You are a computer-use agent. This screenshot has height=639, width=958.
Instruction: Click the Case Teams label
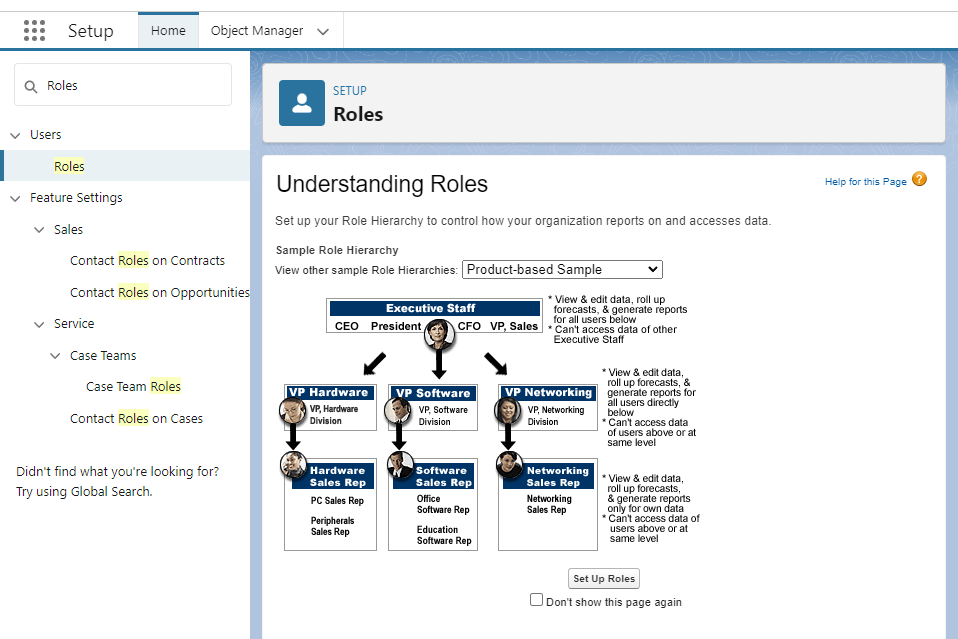click(x=103, y=356)
